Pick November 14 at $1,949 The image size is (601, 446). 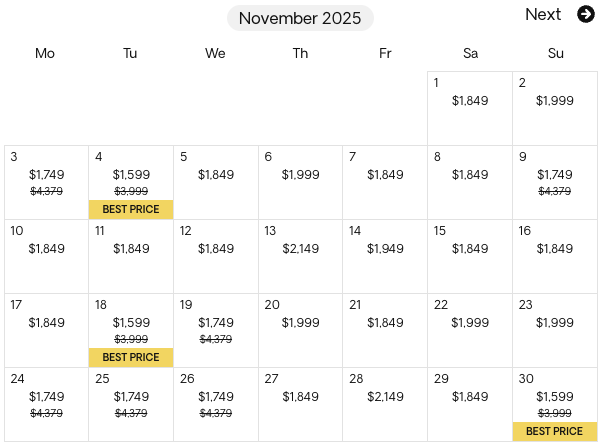pyautogui.click(x=385, y=256)
